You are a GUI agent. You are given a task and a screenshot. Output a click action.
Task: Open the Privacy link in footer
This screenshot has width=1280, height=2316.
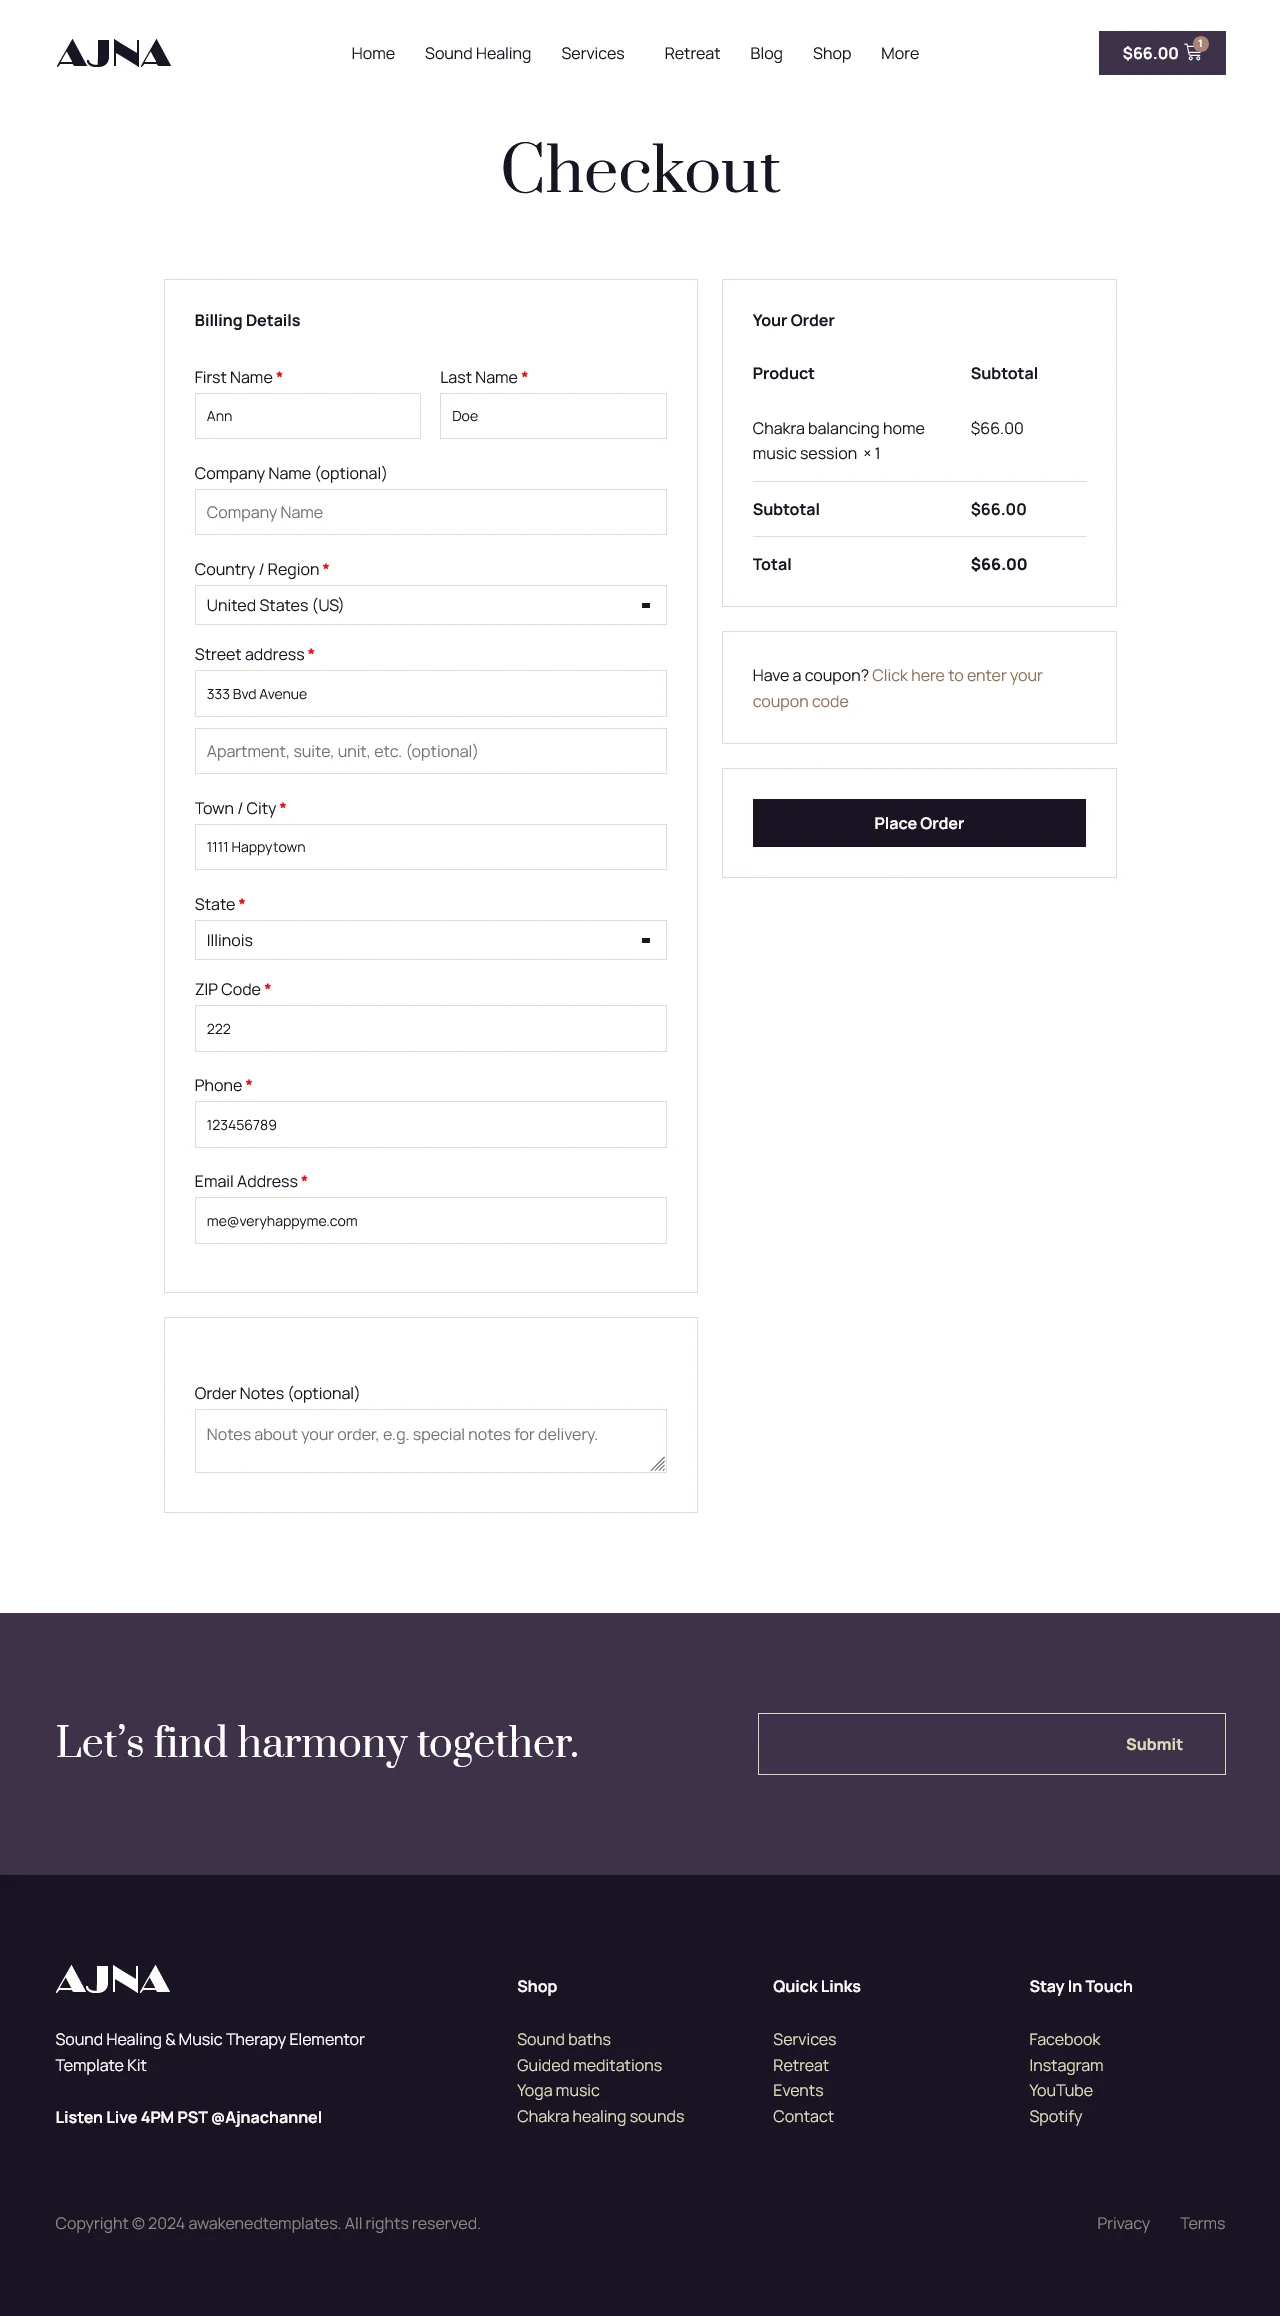1123,2223
